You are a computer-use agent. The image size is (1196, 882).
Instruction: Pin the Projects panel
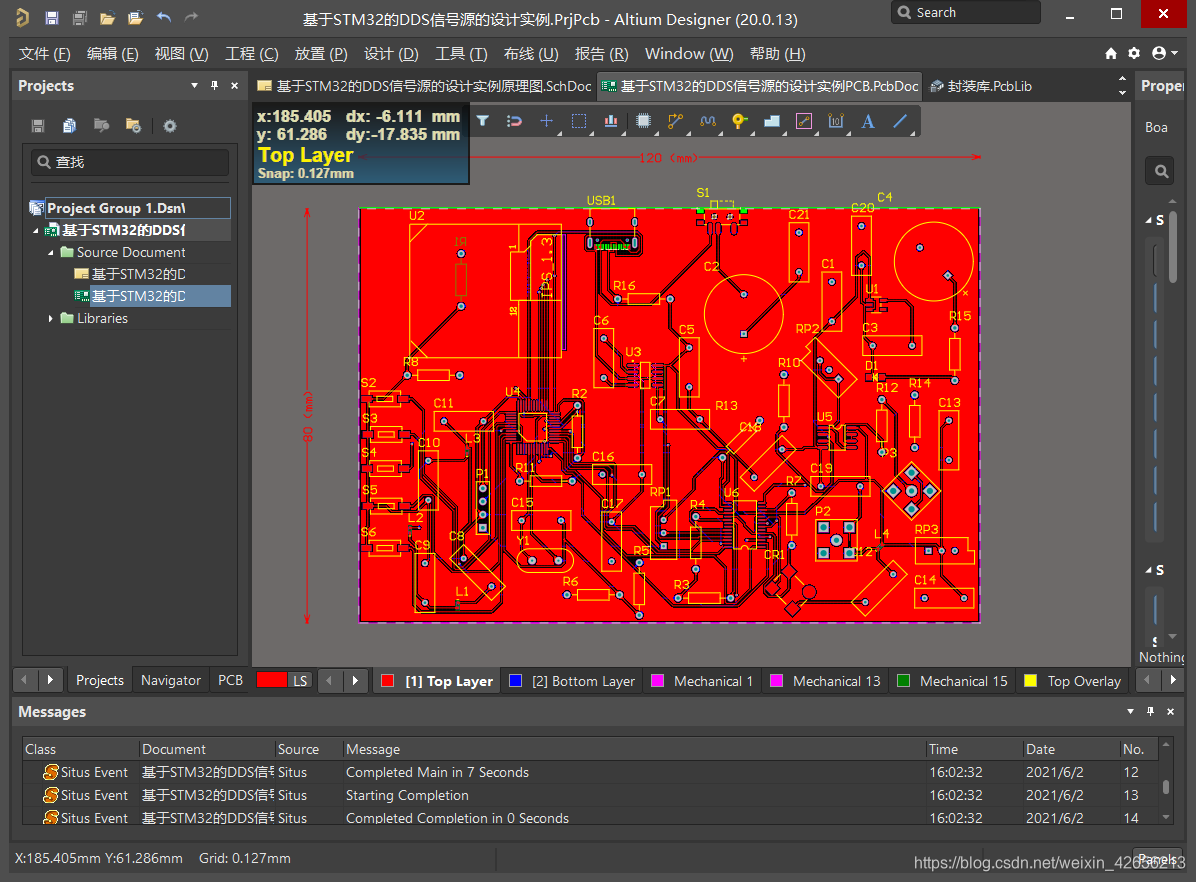214,85
